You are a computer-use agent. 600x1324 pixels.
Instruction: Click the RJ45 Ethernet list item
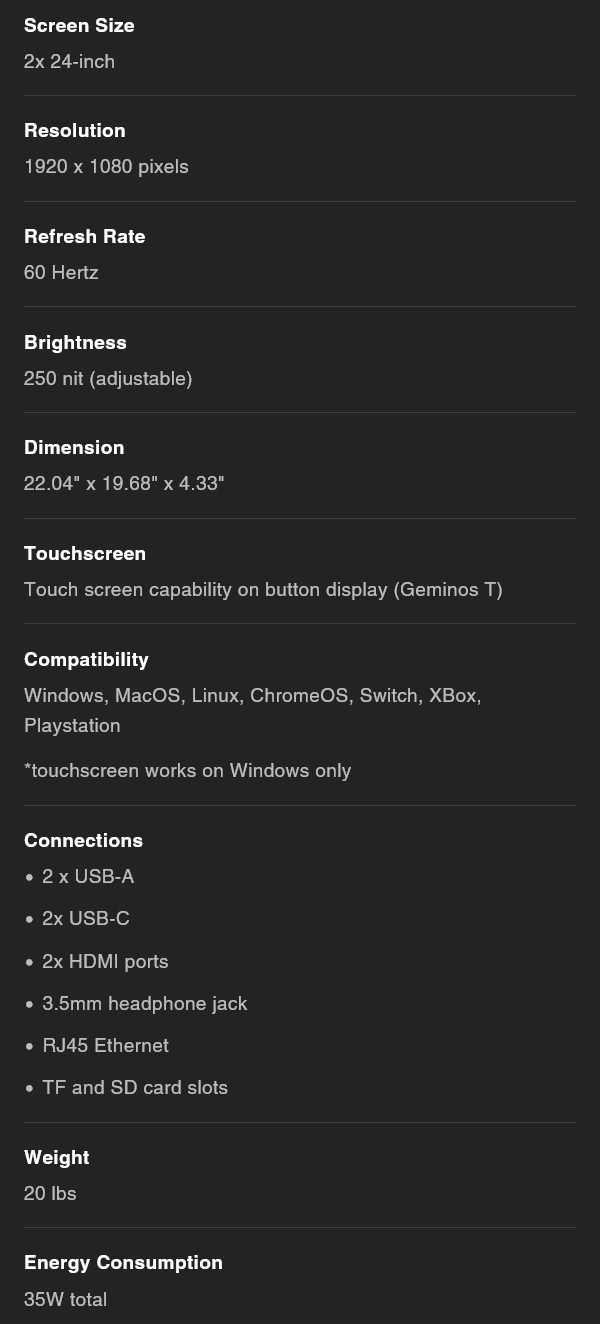[105, 1046]
